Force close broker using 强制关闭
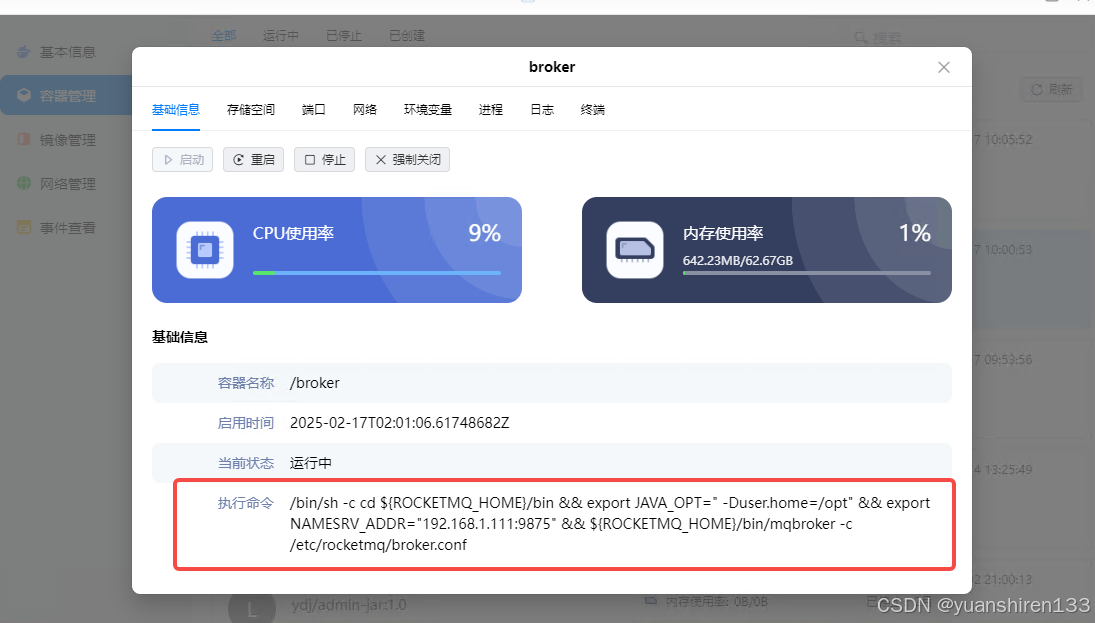Image resolution: width=1095 pixels, height=623 pixels. [407, 158]
